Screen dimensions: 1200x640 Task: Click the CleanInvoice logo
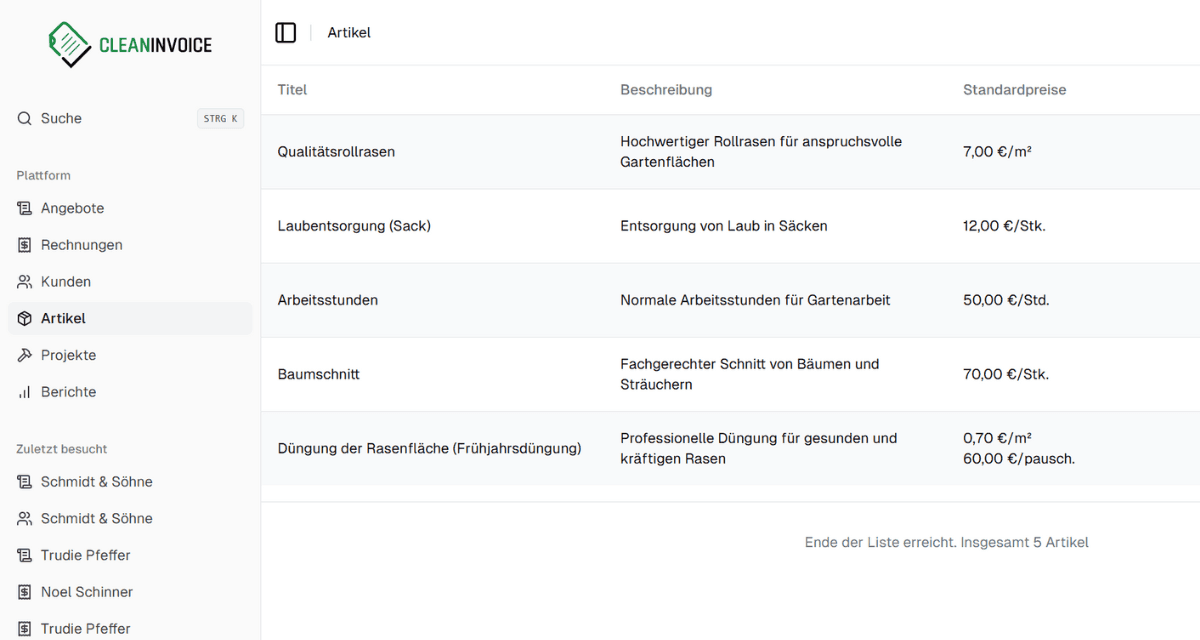[130, 44]
